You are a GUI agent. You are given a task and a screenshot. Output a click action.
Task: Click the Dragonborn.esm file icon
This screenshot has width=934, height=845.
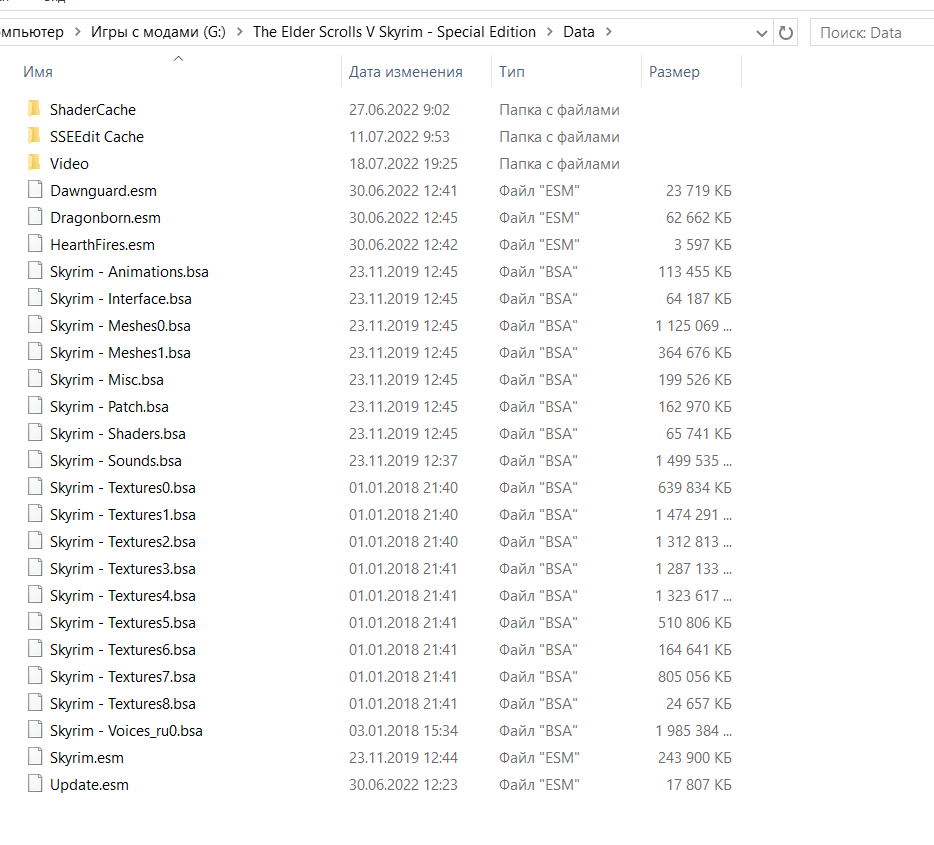click(35, 217)
